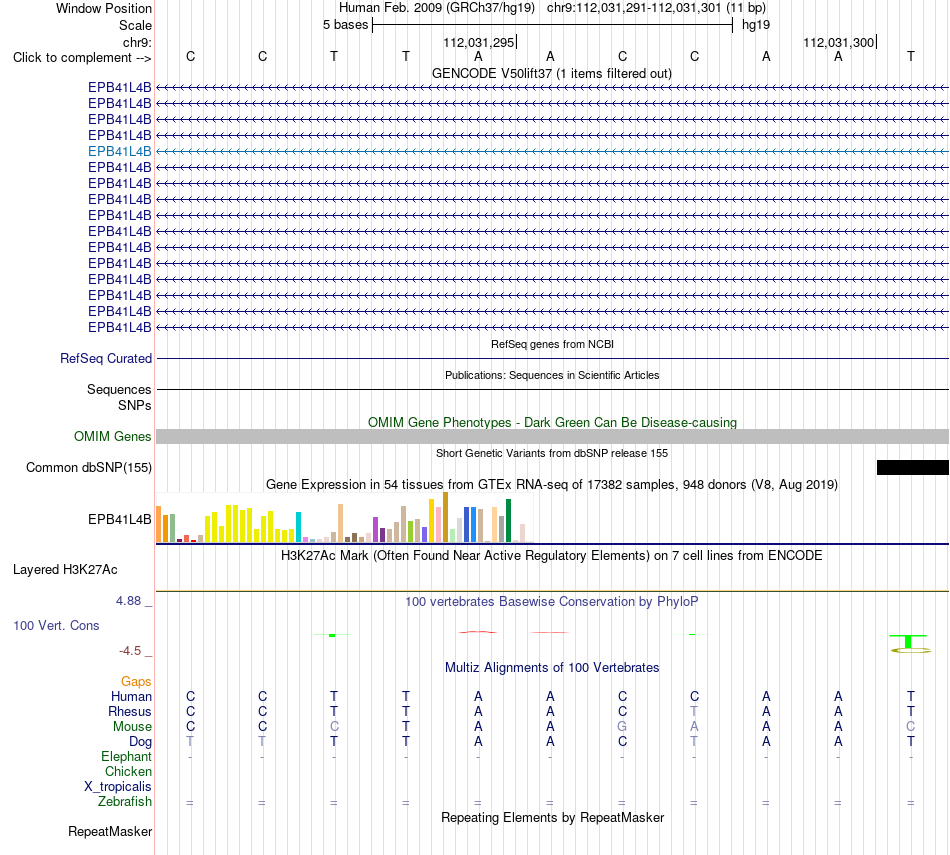950x855 pixels.
Task: Click the 'RefSeq genes from NCBI' title
Action: pos(552,344)
